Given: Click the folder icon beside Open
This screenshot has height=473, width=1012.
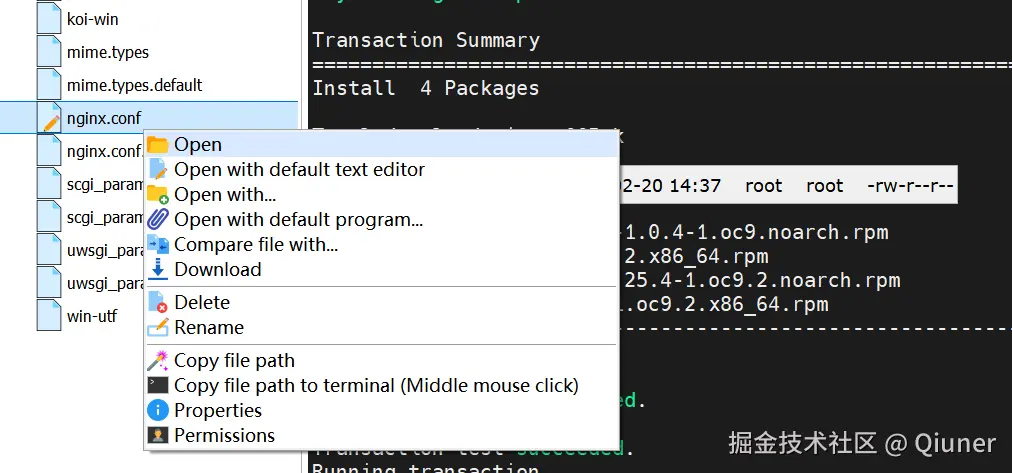Looking at the screenshot, I should pyautogui.click(x=157, y=145).
